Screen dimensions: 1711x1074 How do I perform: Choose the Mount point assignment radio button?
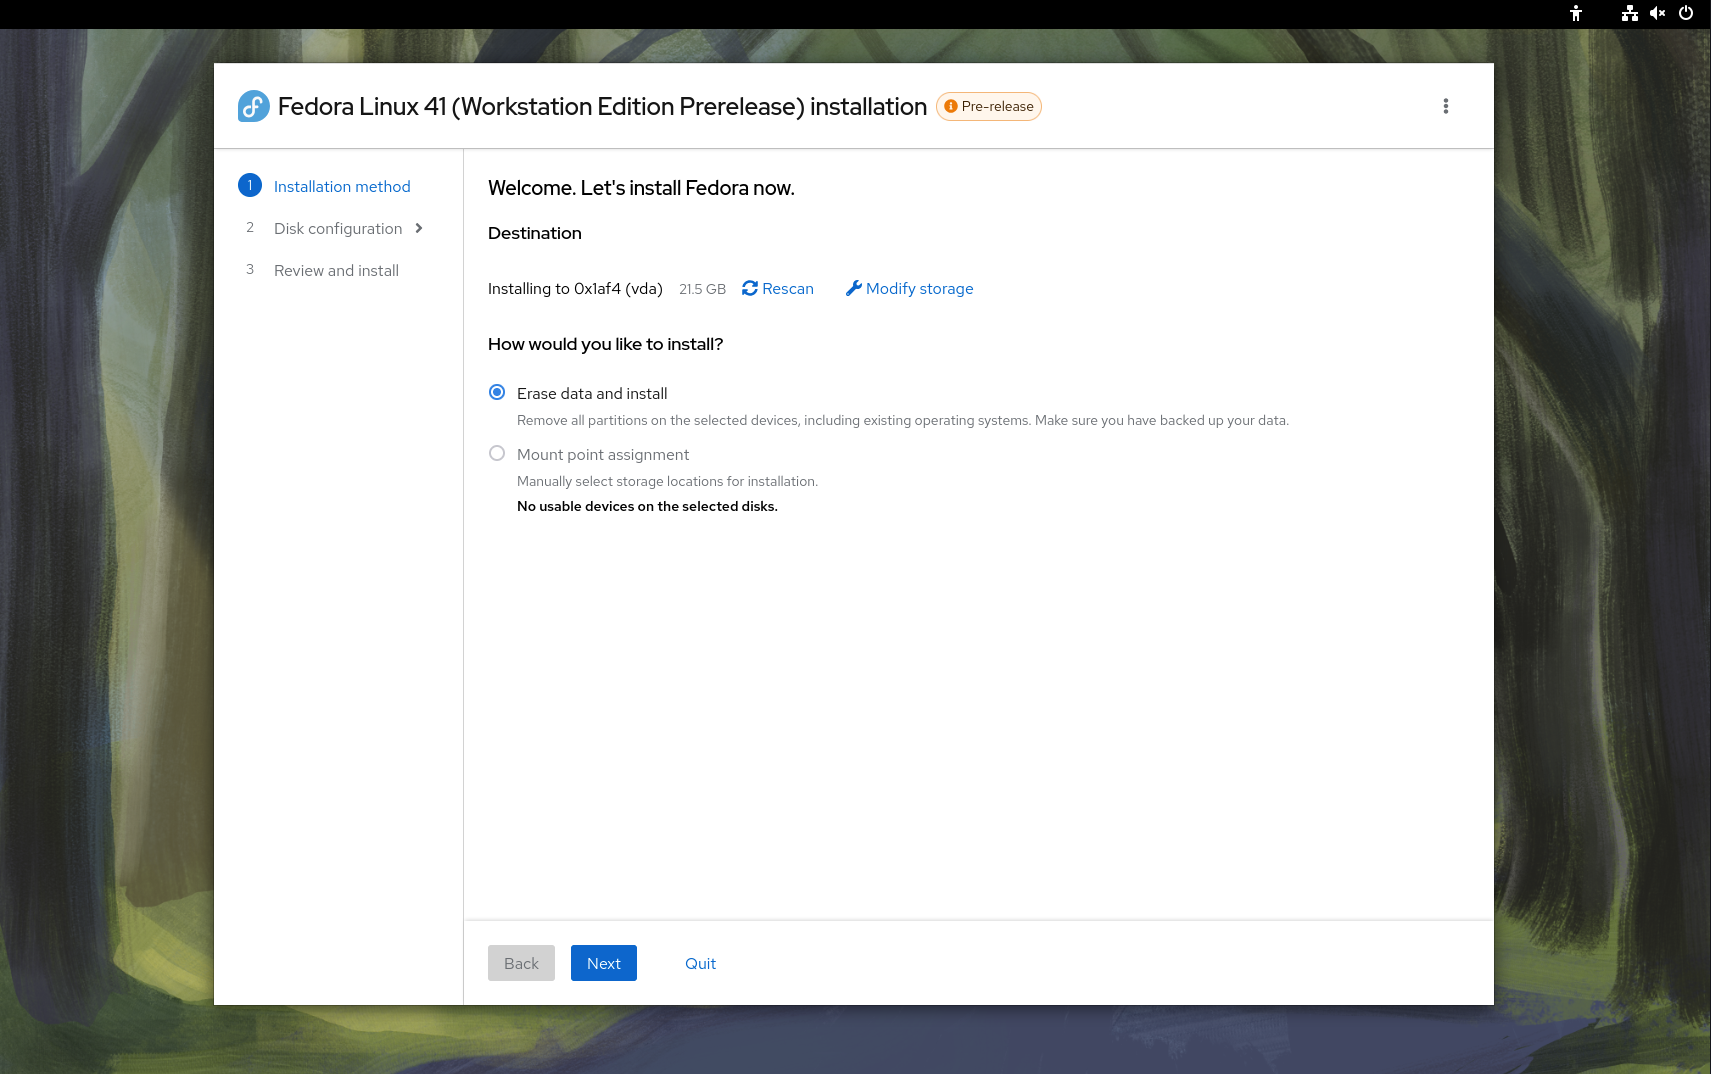pyautogui.click(x=497, y=453)
